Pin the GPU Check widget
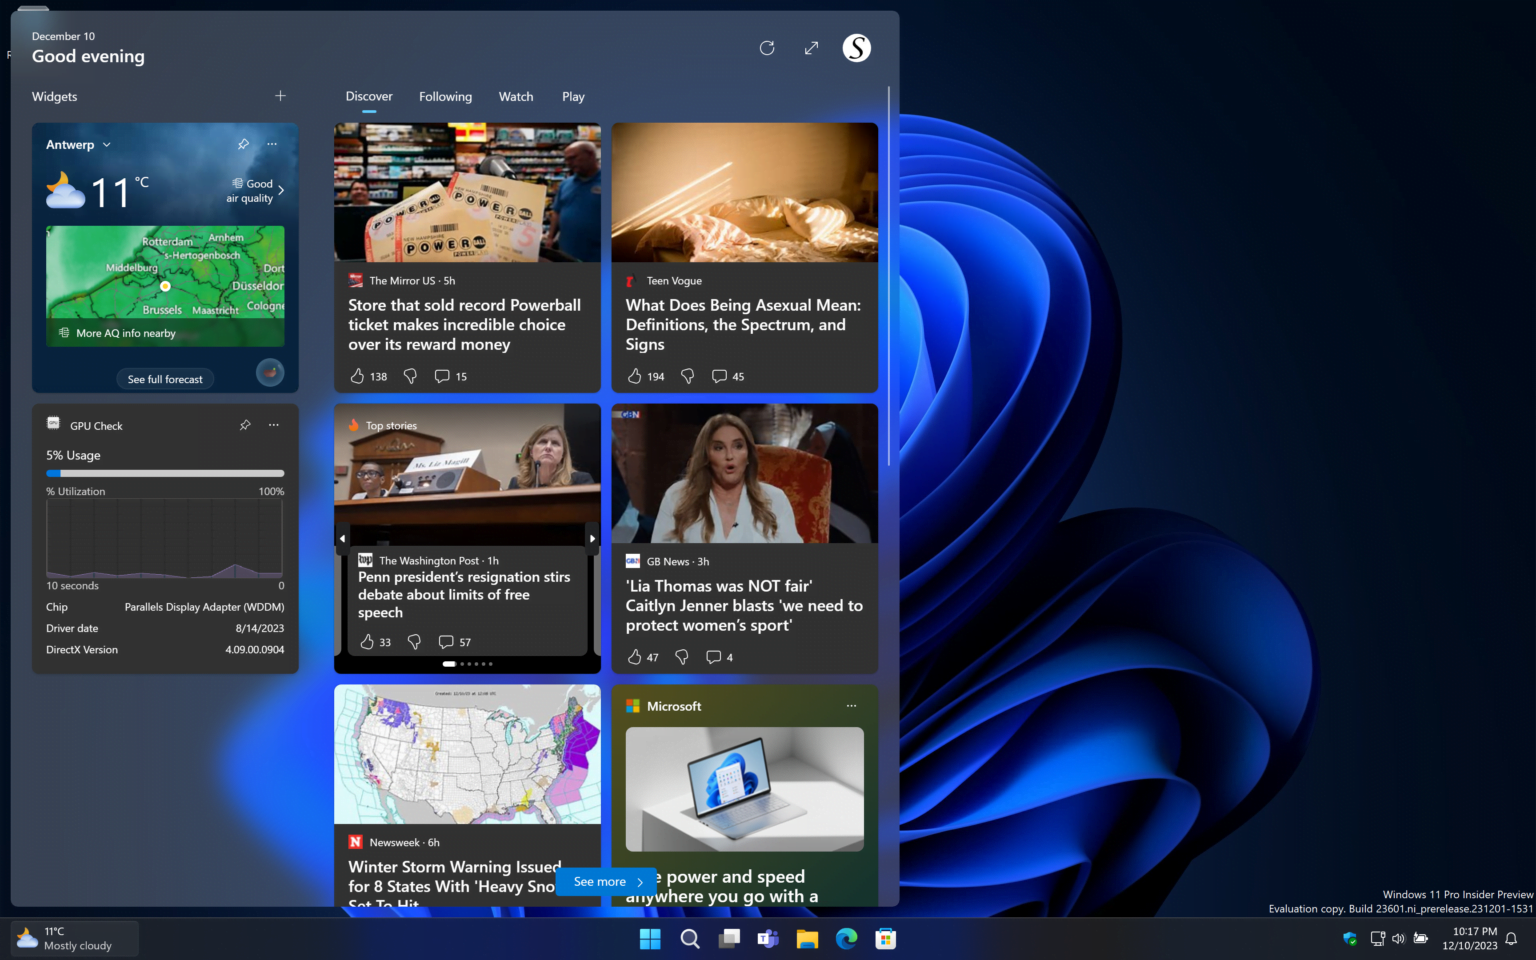 [x=245, y=425]
